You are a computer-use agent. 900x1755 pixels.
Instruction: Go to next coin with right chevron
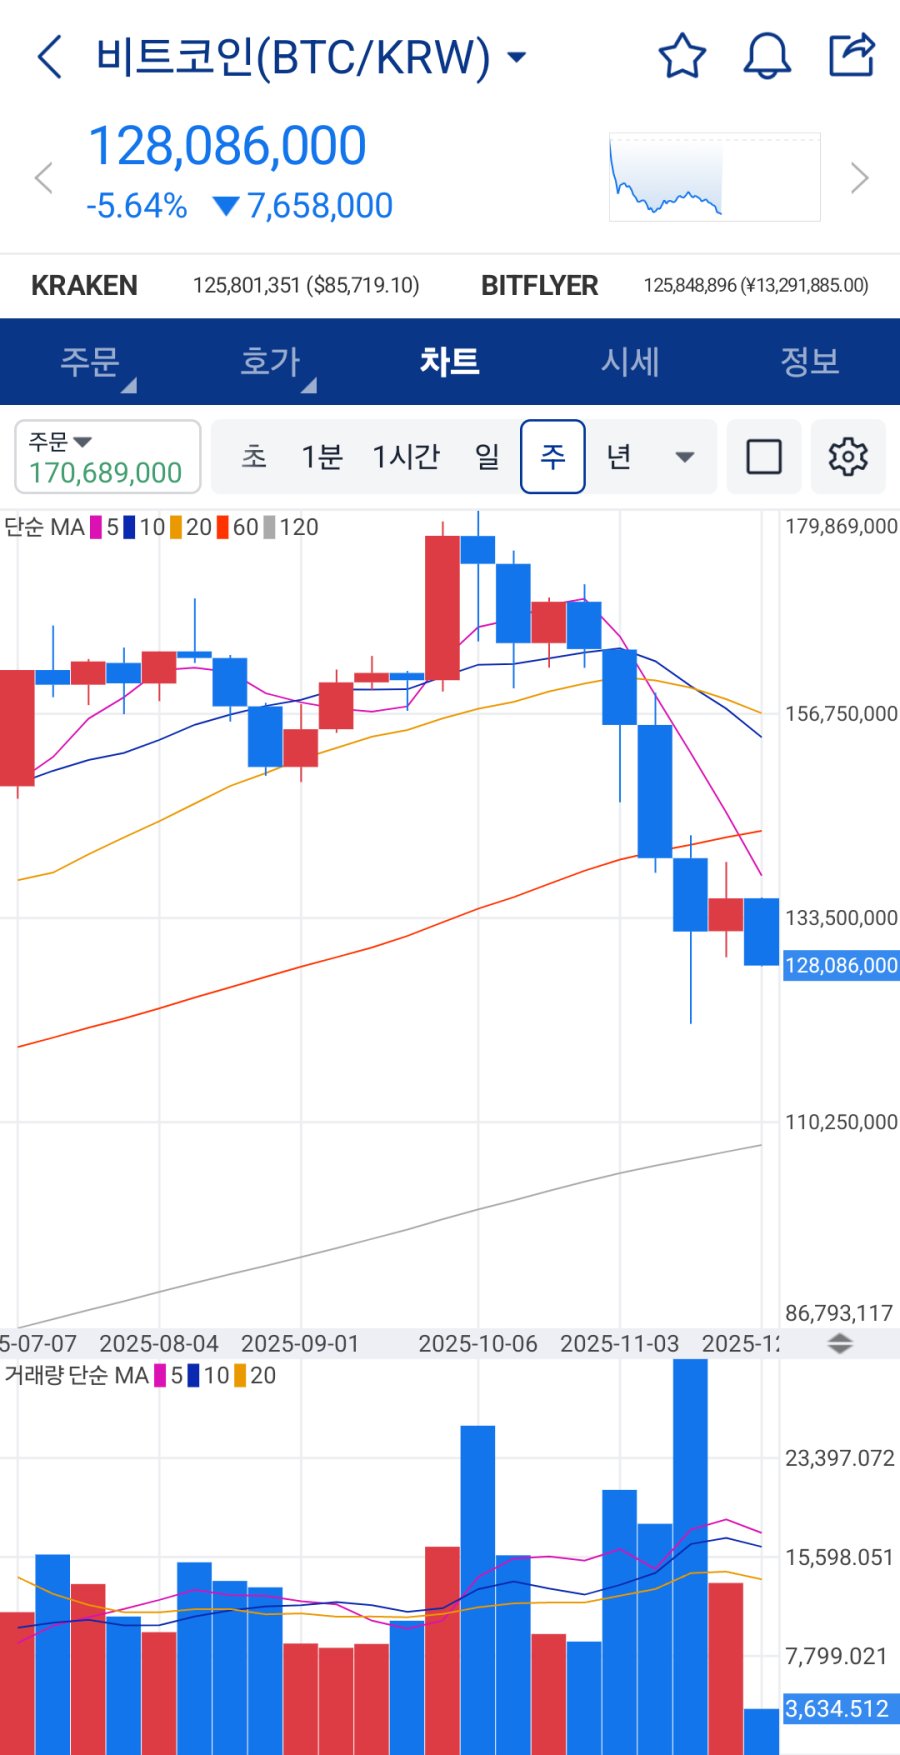859,178
